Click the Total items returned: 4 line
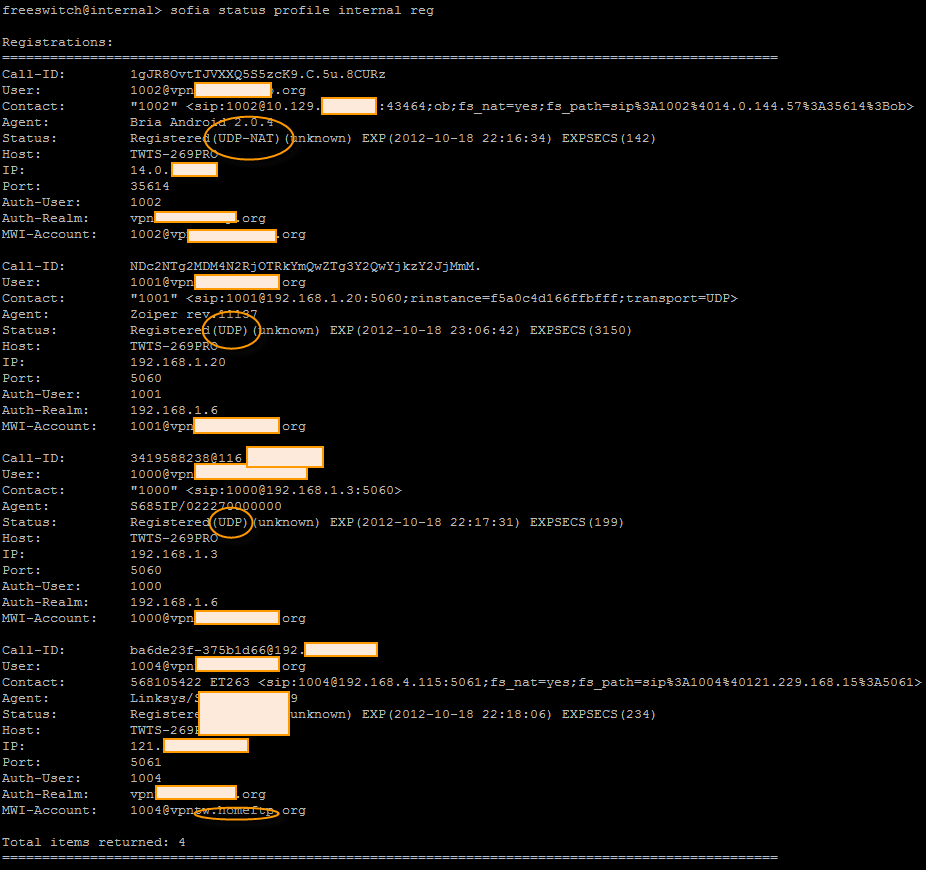926x870 pixels. [93, 842]
